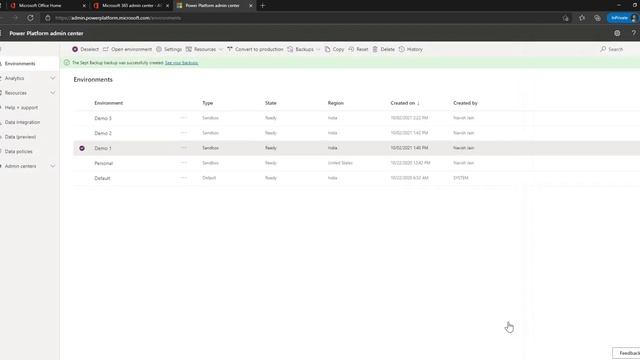This screenshot has width=640, height=360.
Task: Open the Backups dropdown menu
Action: click(x=304, y=49)
